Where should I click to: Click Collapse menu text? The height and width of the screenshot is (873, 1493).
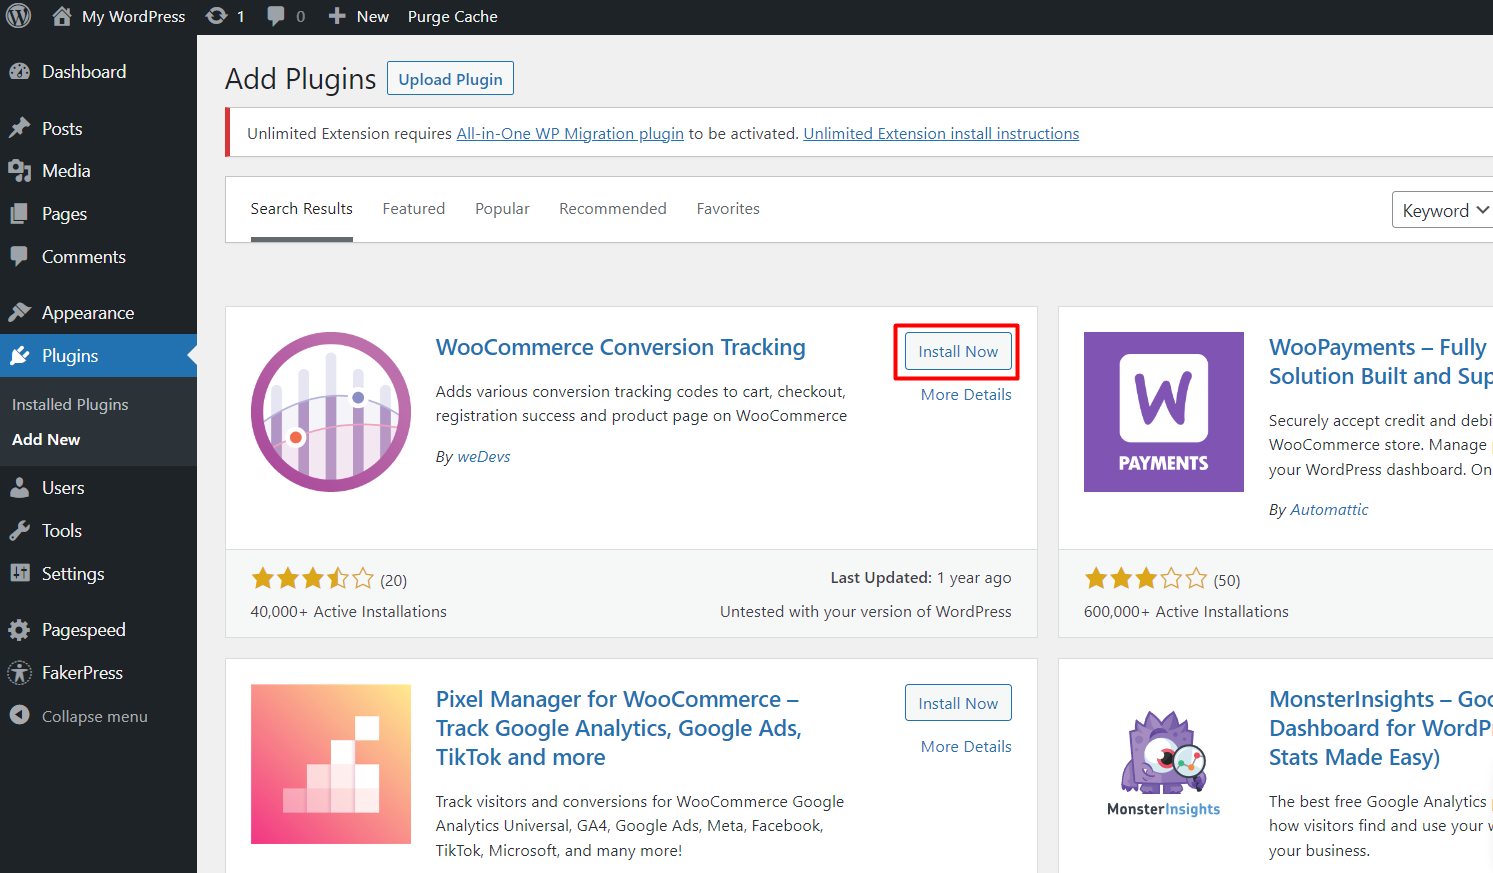coord(95,716)
